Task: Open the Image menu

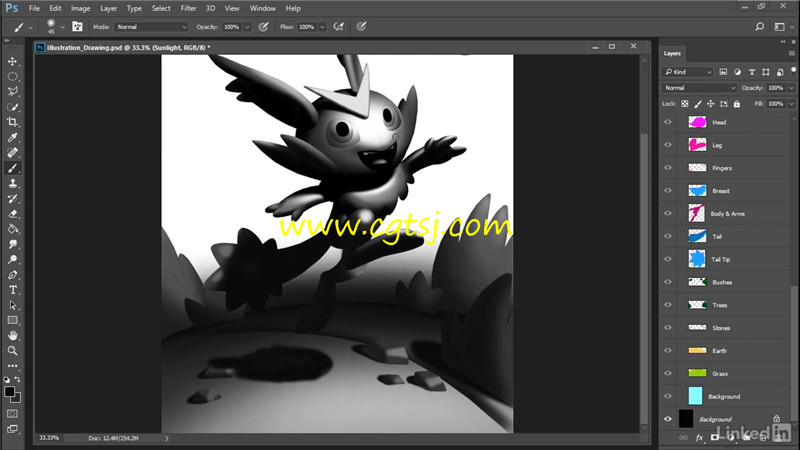Action: point(80,8)
